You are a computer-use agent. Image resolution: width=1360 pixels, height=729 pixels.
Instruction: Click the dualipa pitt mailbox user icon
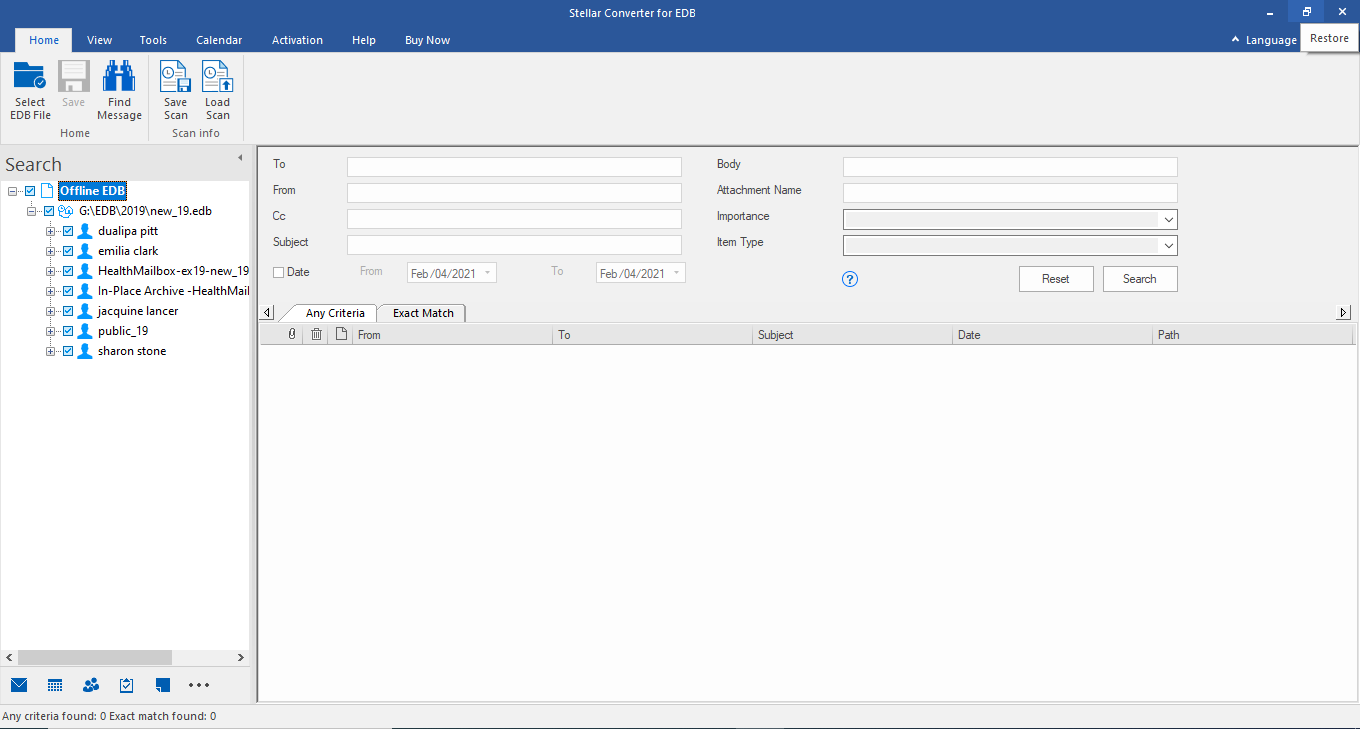(85, 231)
